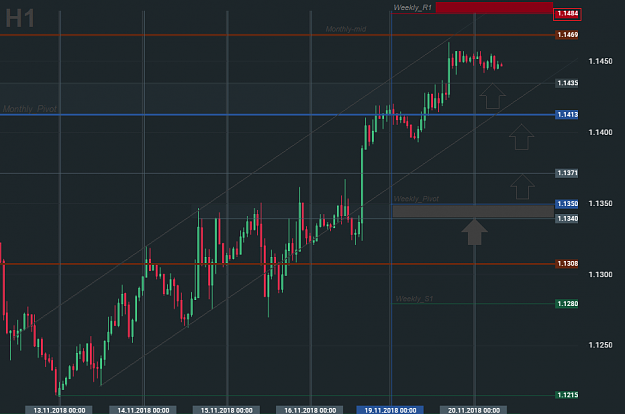Click the Weekly_R1 level label
This screenshot has width=625, height=414.
tap(413, 8)
